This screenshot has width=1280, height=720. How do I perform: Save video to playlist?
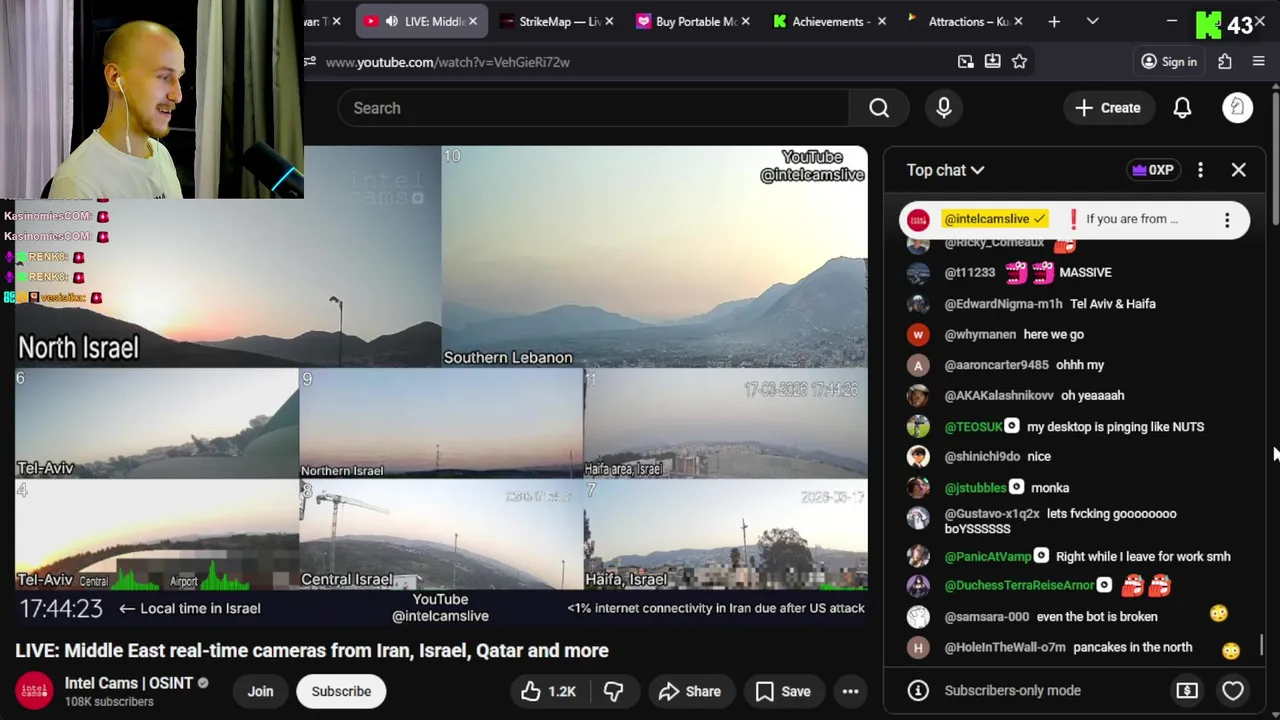[783, 691]
